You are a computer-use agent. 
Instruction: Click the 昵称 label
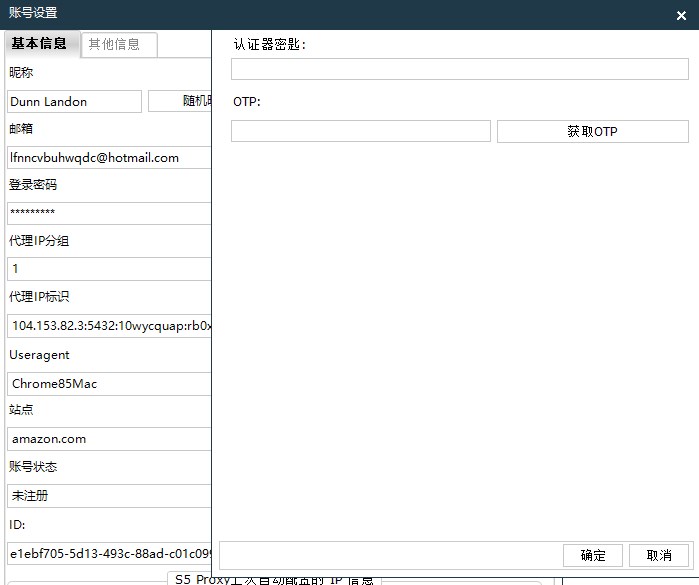click(x=21, y=72)
